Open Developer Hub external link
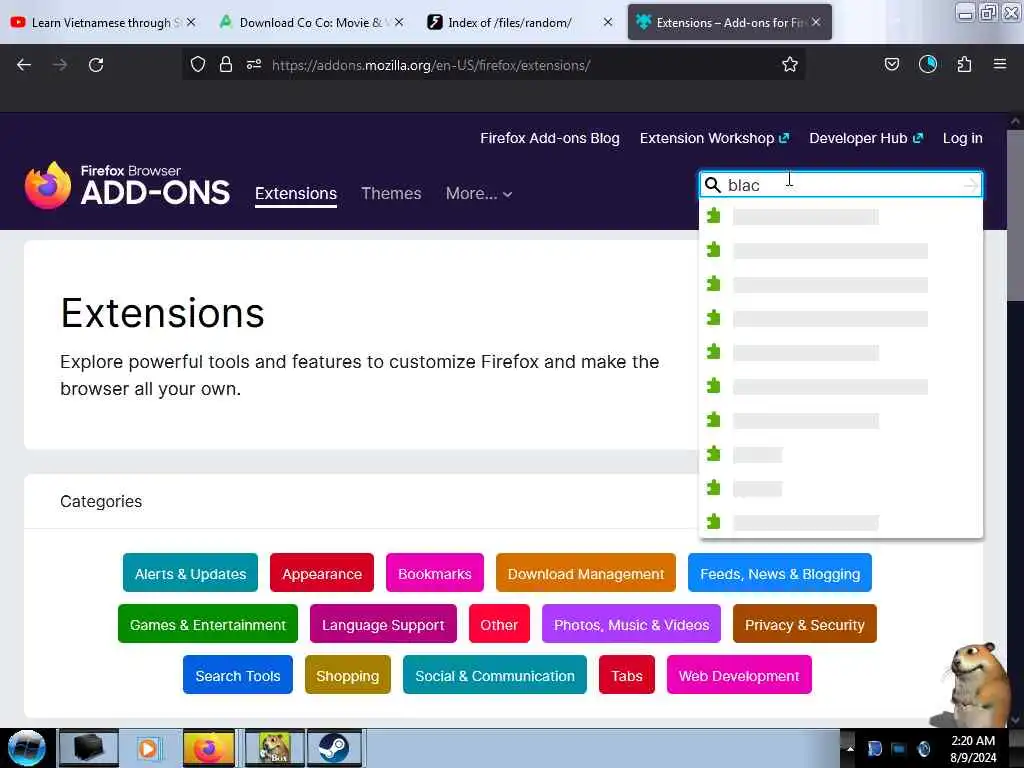1024x768 pixels. coord(866,138)
